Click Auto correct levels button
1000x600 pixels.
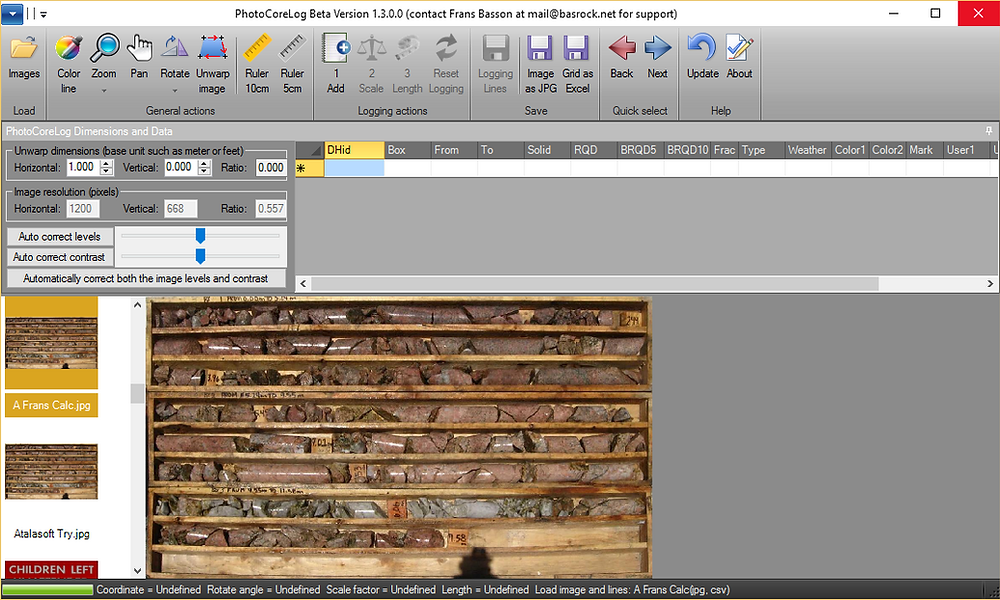pyautogui.click(x=60, y=237)
